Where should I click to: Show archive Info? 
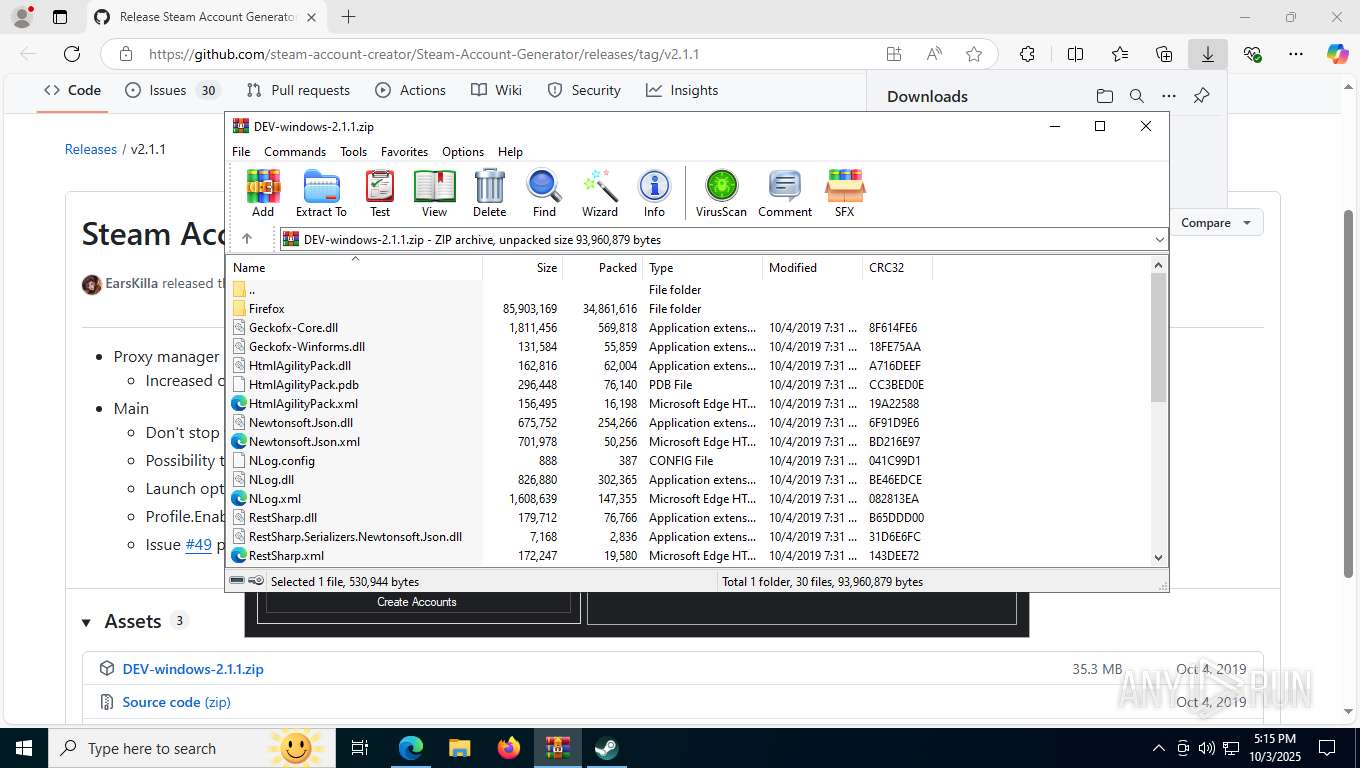[x=654, y=193]
